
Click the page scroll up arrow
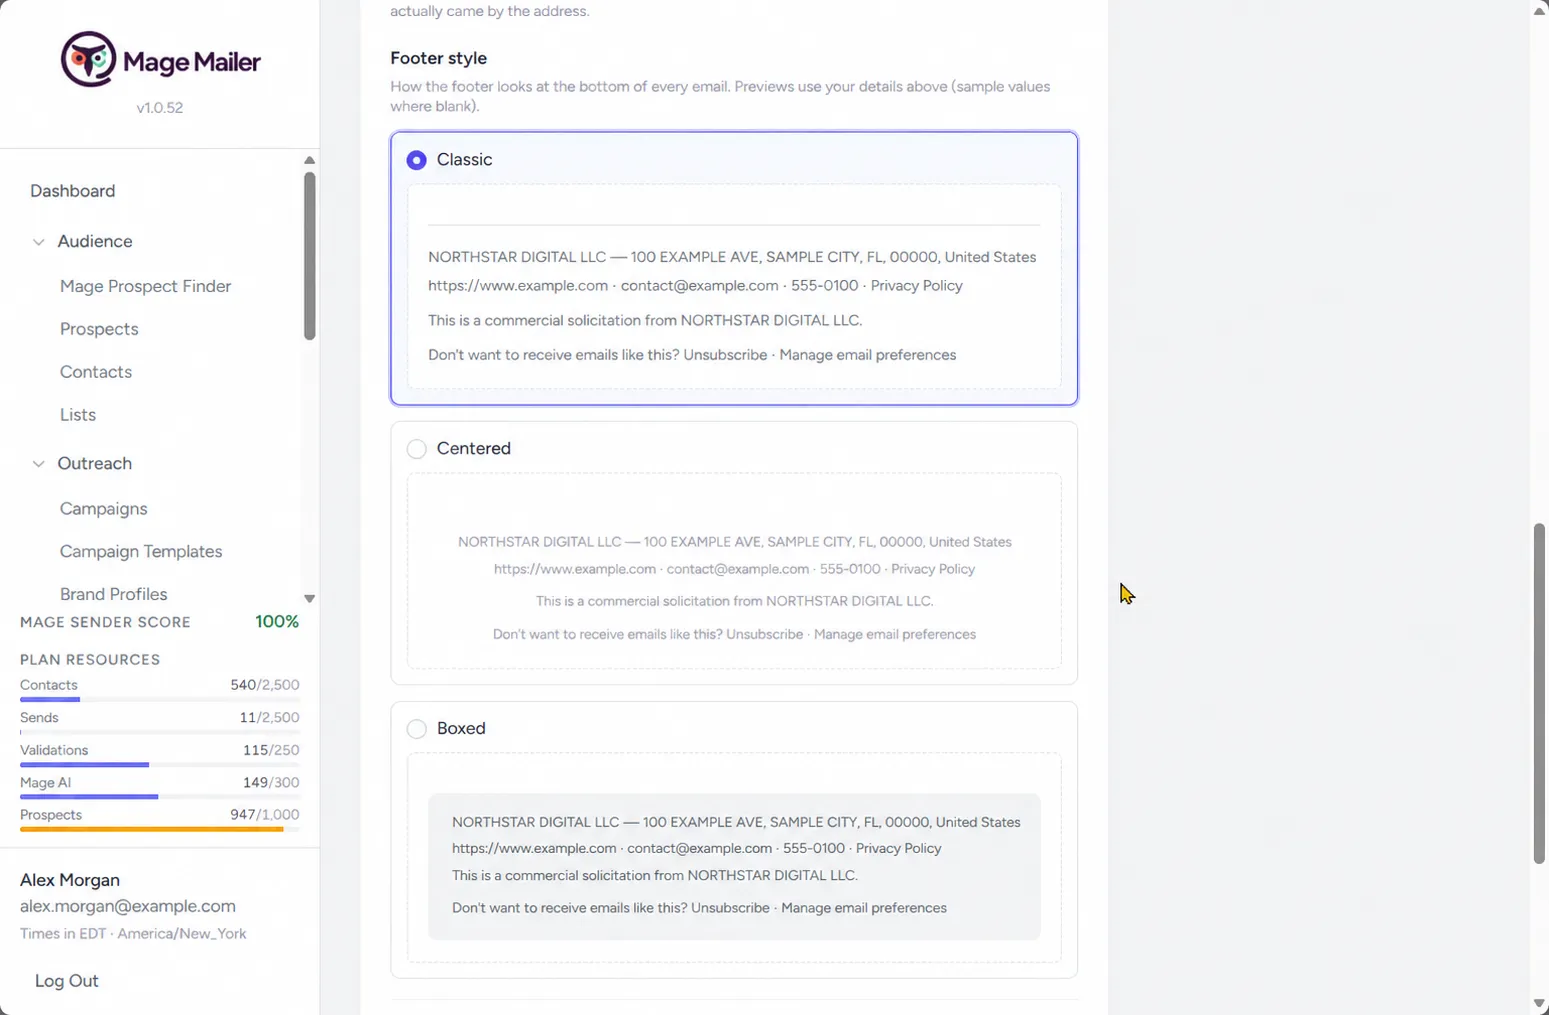click(1540, 11)
